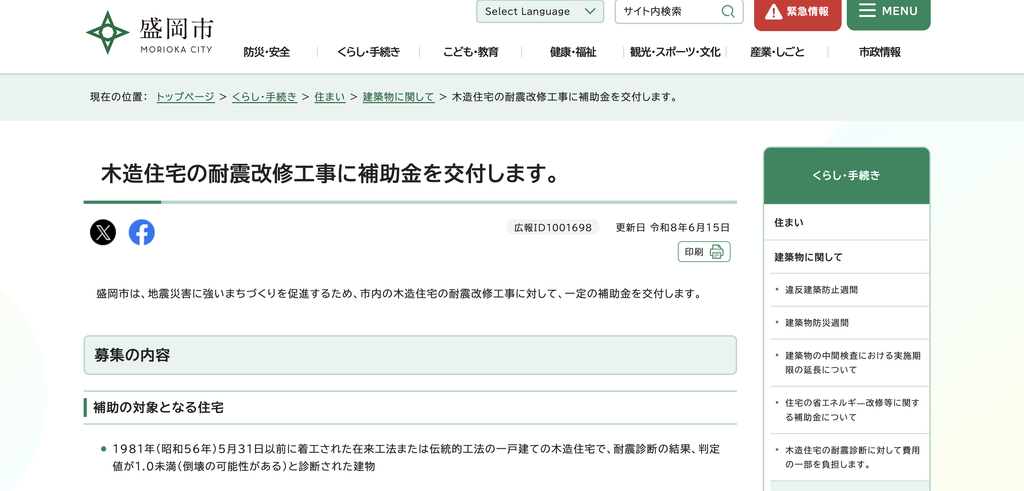
Task: Open sidebar 違反建築防止週間 link
Action: [x=822, y=290]
